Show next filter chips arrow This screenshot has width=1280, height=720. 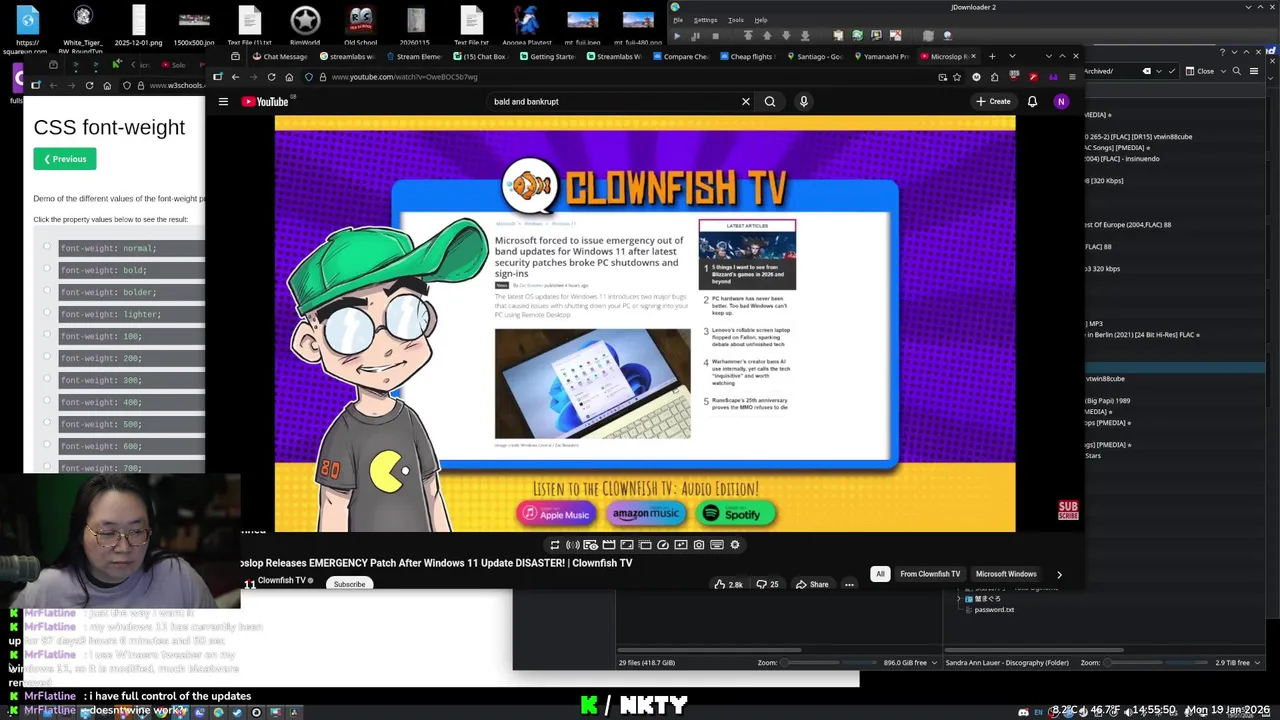pyautogui.click(x=1059, y=574)
